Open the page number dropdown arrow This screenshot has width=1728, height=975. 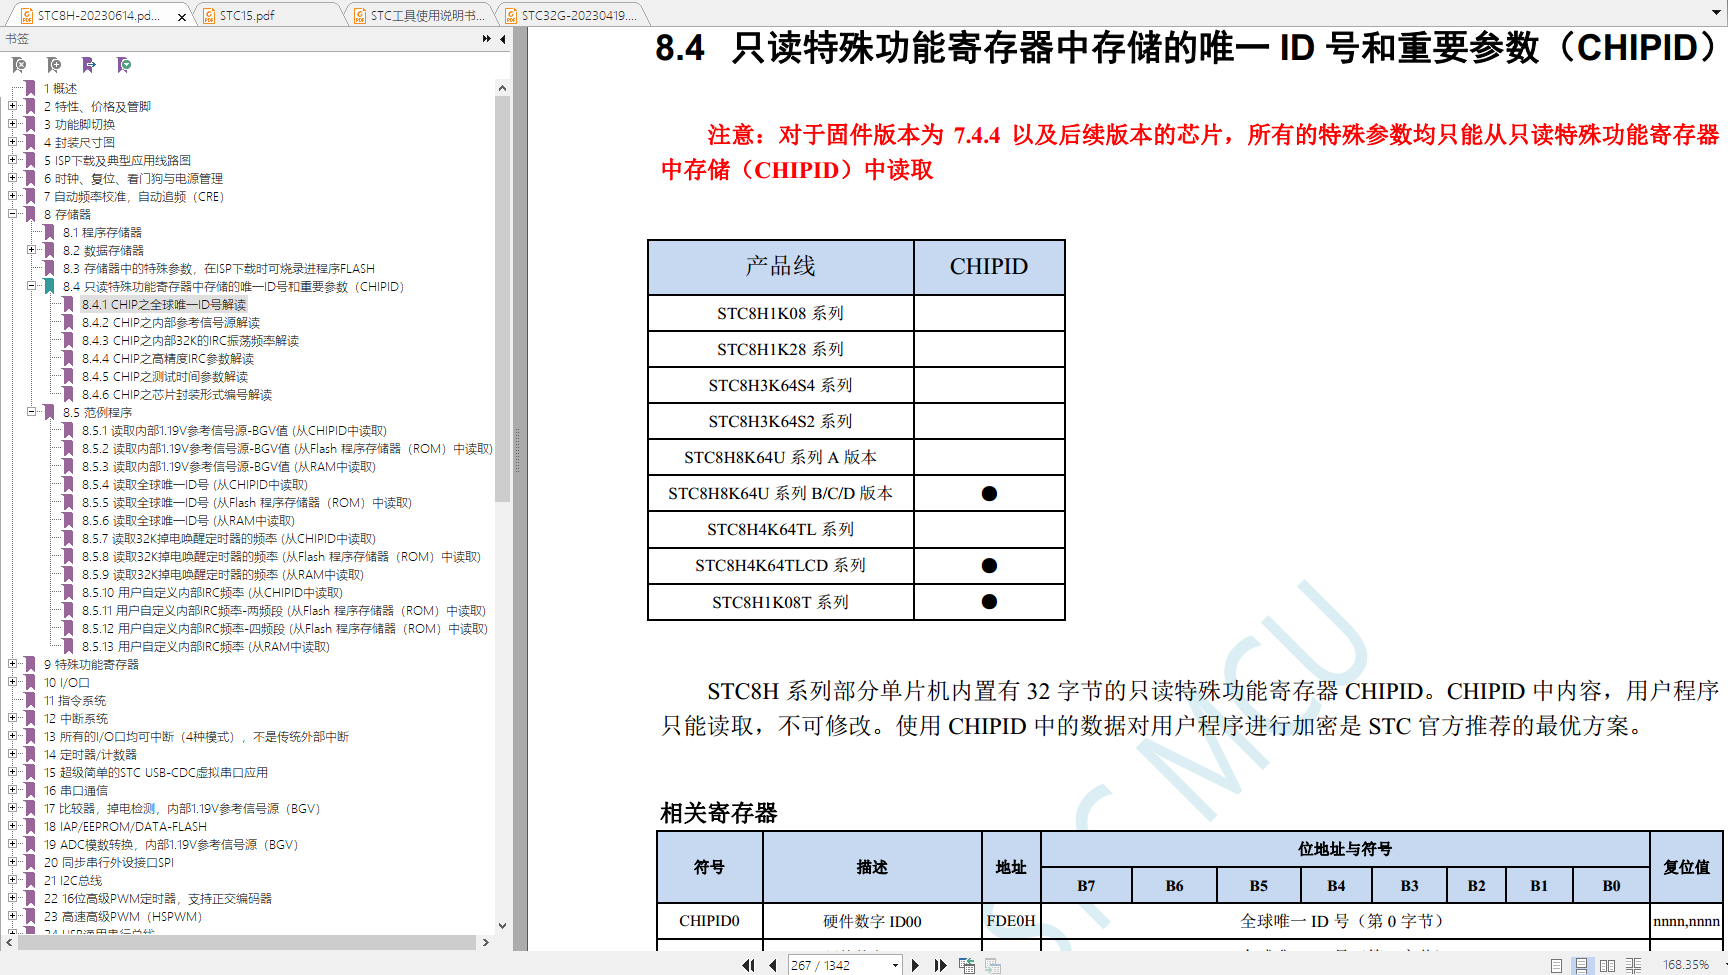click(895, 965)
